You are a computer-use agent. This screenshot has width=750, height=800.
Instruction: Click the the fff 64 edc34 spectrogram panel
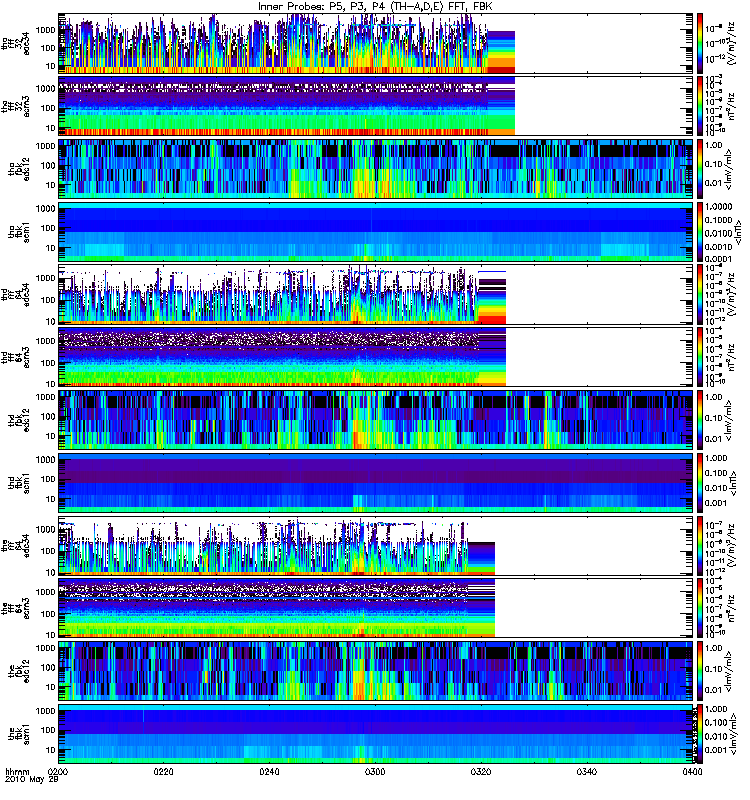376,545
